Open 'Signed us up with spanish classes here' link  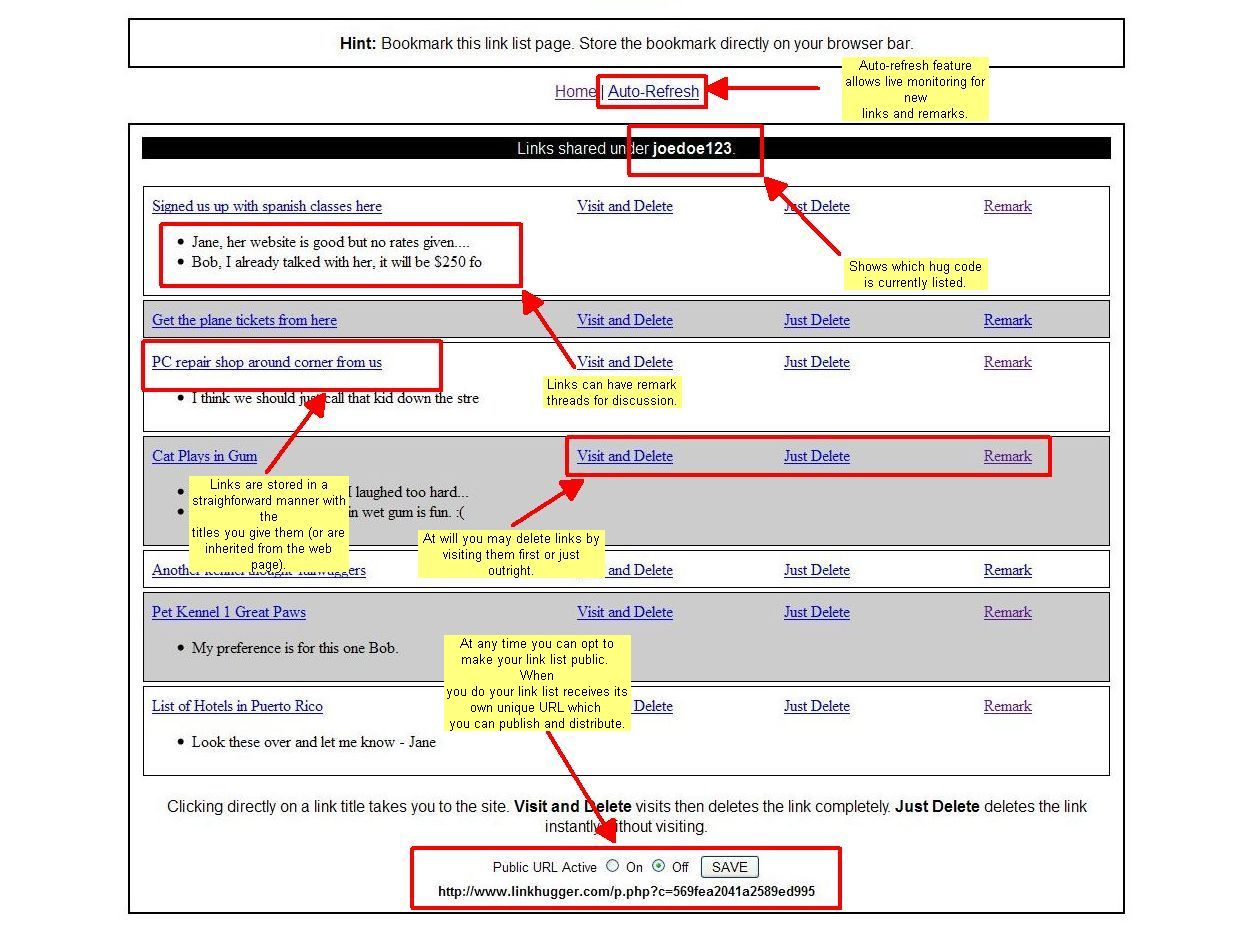point(267,206)
